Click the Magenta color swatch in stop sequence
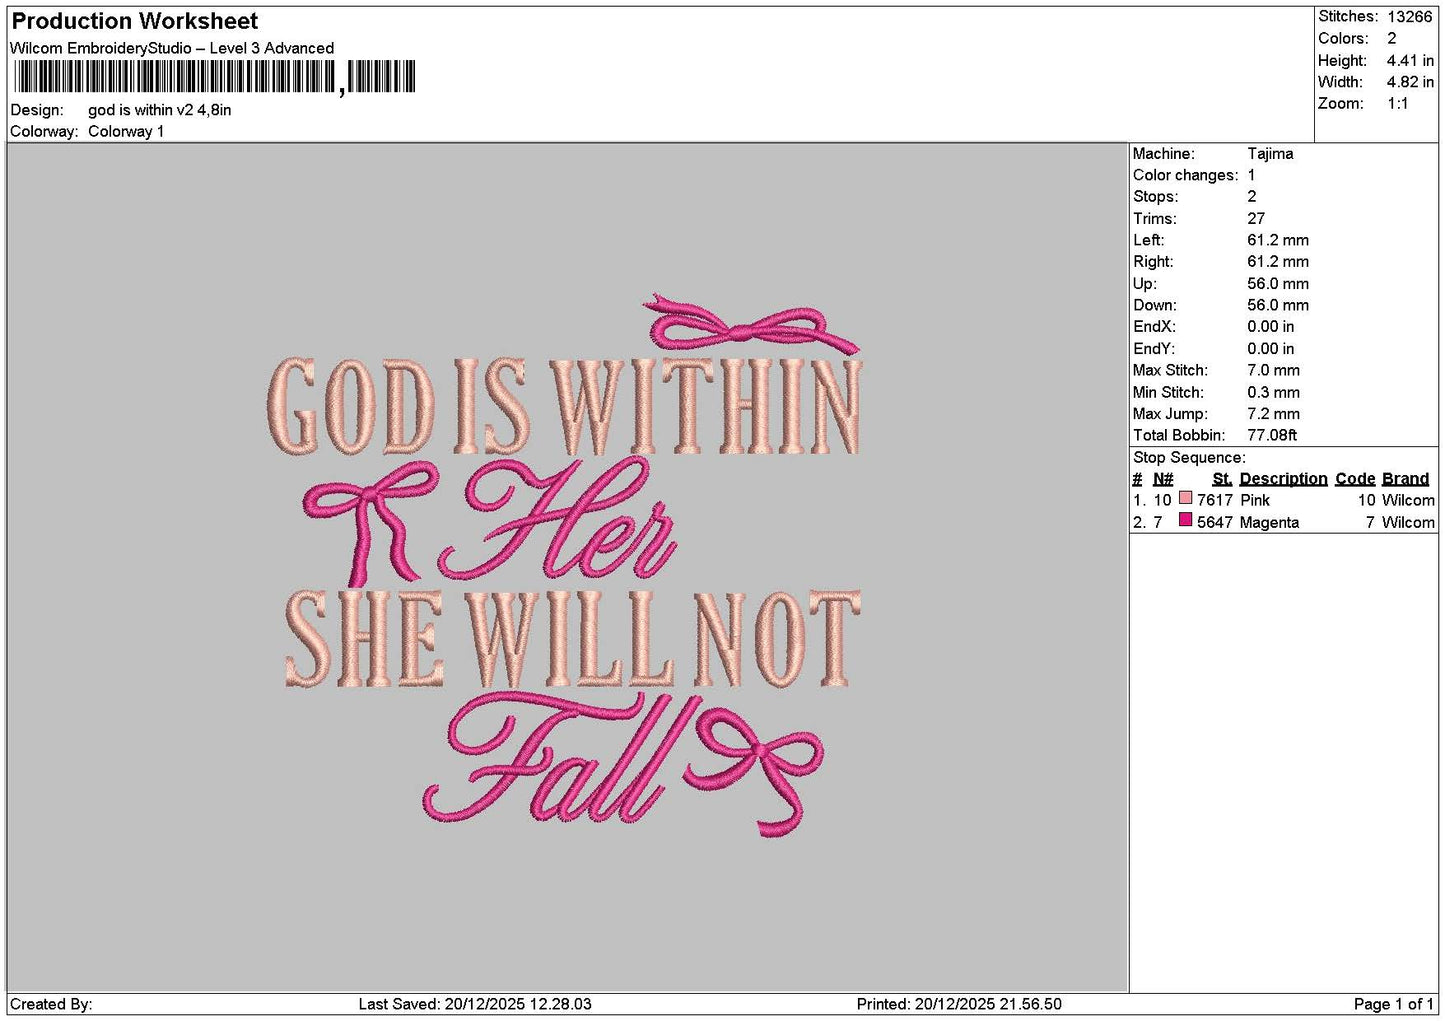 [1185, 520]
